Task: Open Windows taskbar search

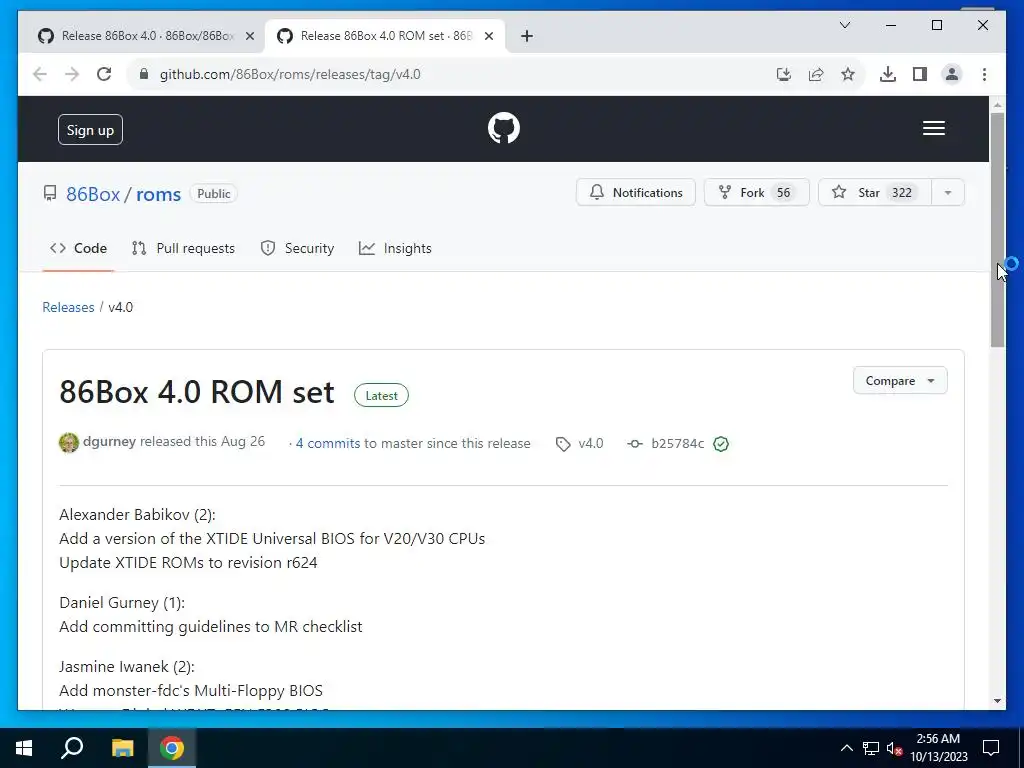Action: [x=72, y=748]
